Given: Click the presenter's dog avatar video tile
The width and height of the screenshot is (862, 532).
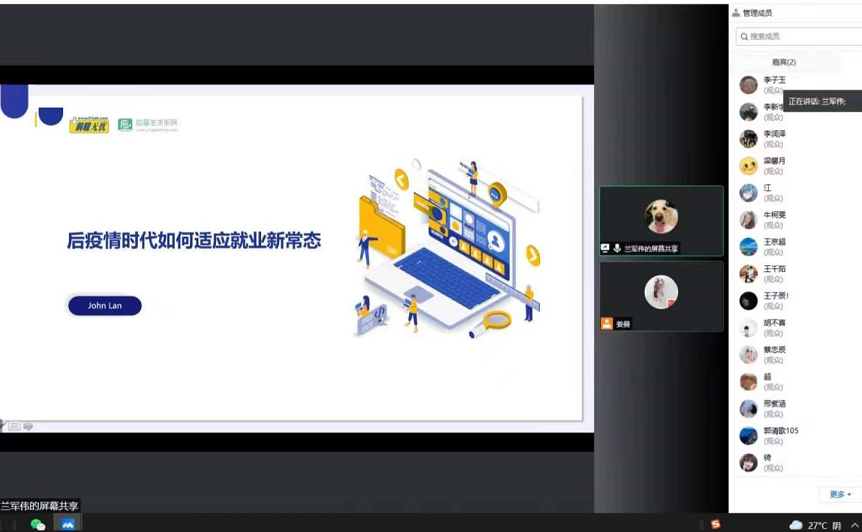Looking at the screenshot, I should point(661,216).
